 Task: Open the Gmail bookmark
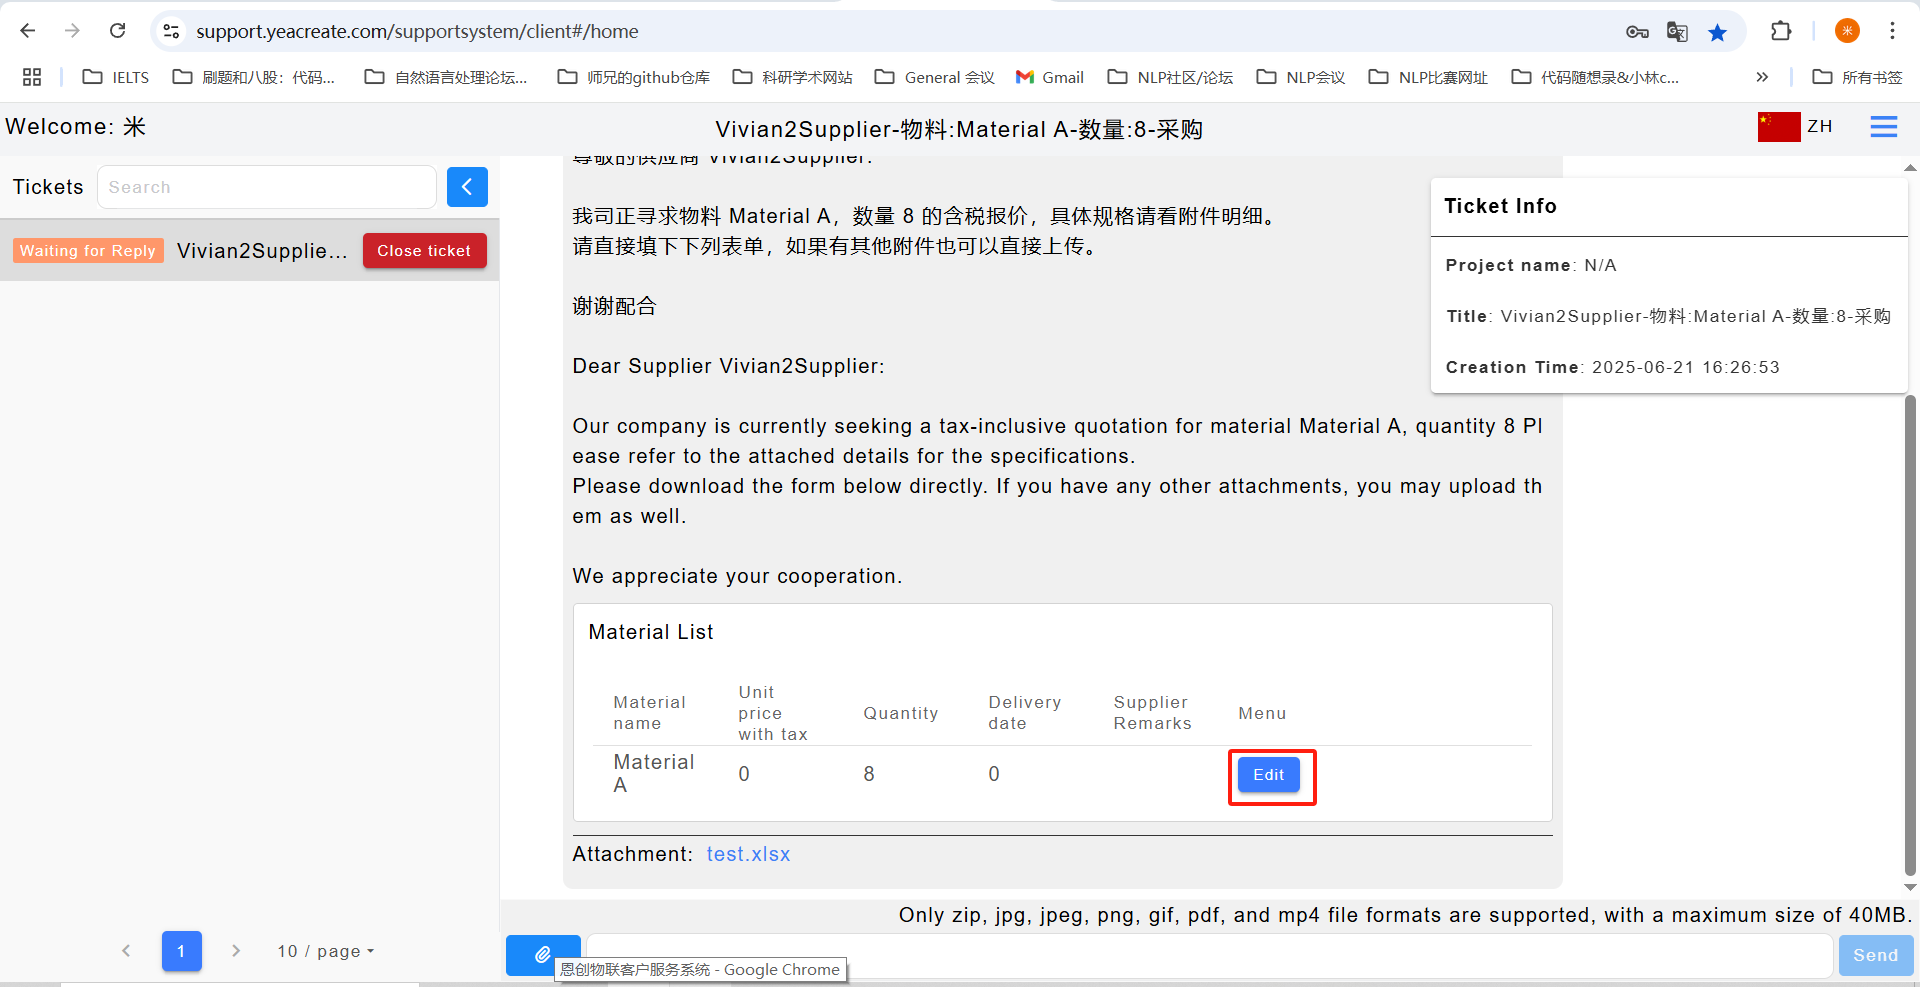point(1050,77)
